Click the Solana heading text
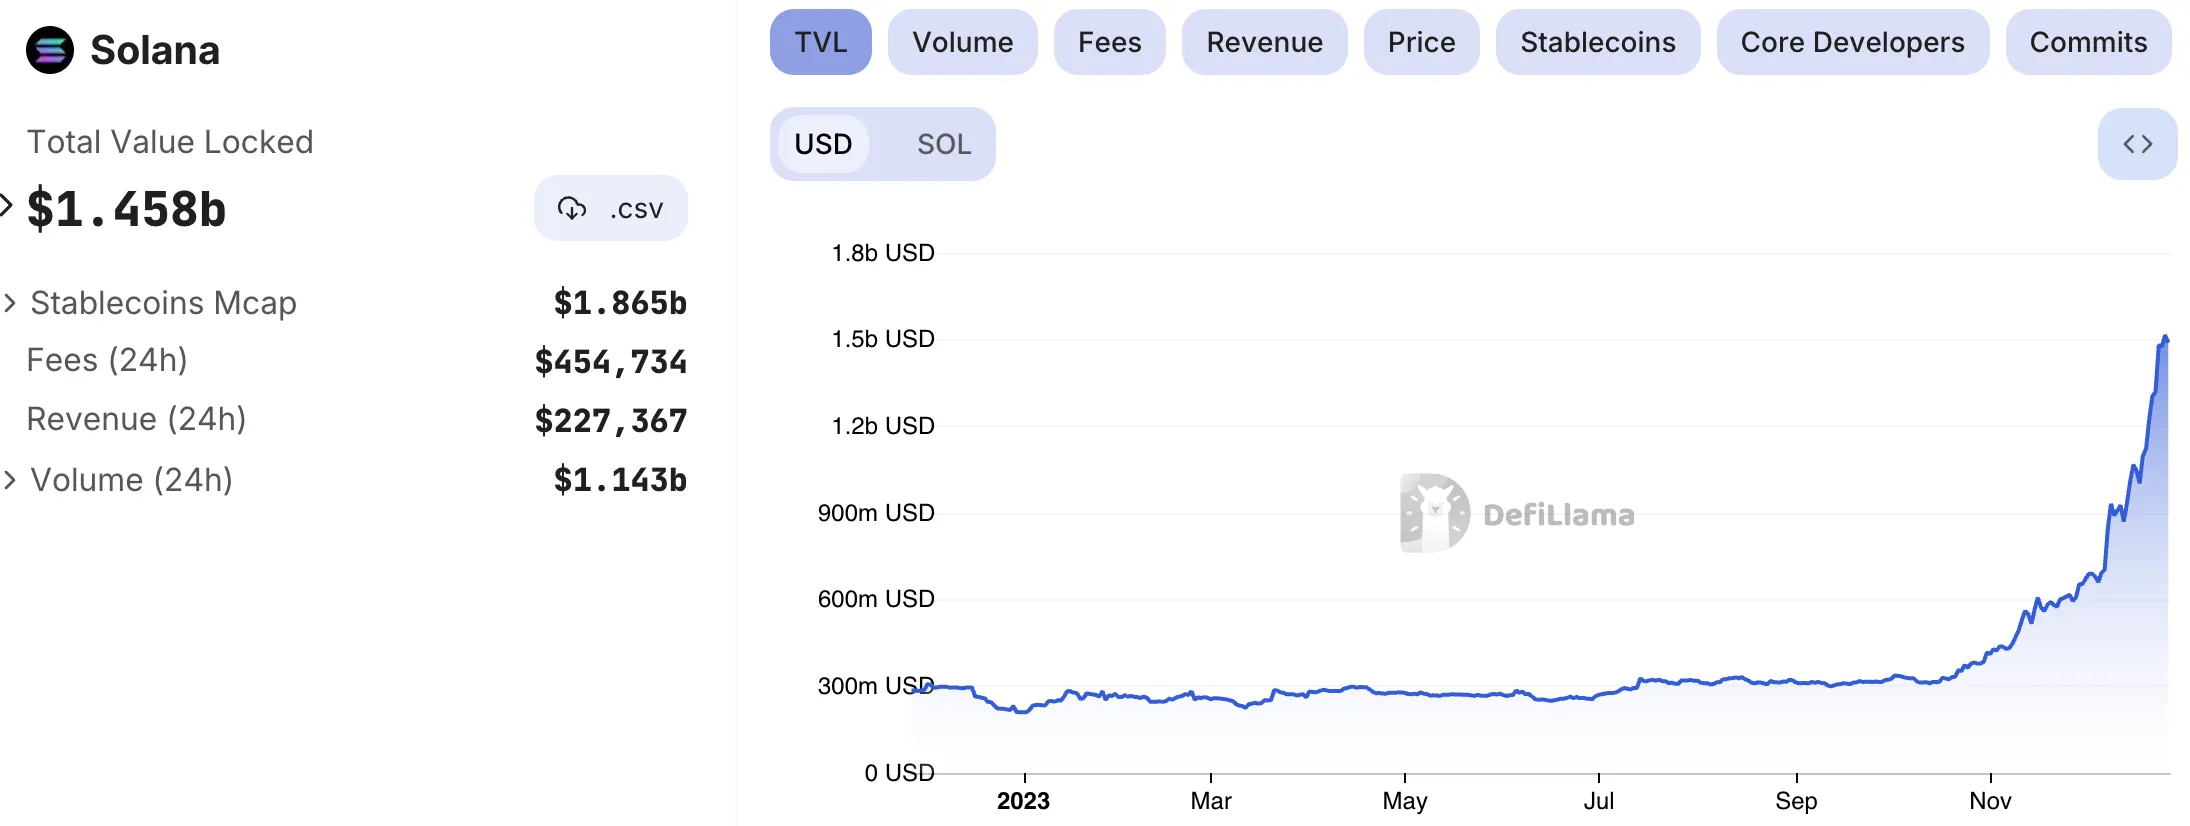Image resolution: width=2190 pixels, height=826 pixels. coord(155,50)
